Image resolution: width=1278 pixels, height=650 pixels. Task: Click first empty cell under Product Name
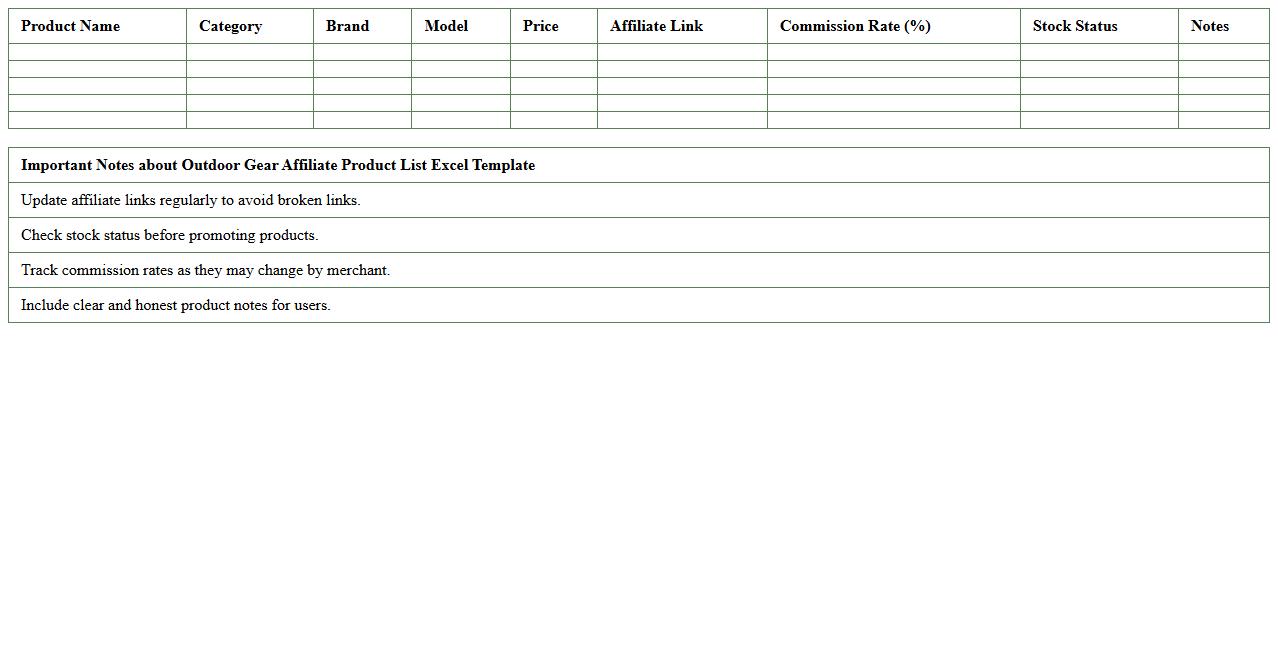pos(97,52)
